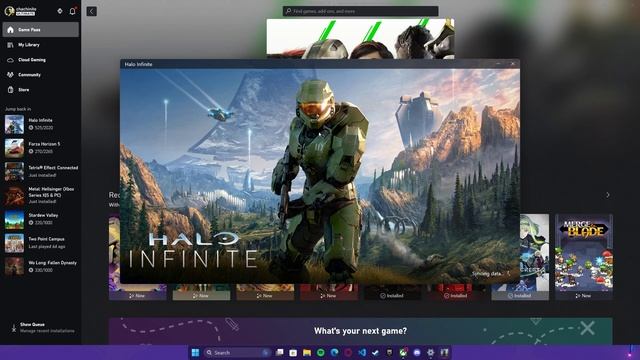
Task: Open the Windows Start menu
Action: 196,353
